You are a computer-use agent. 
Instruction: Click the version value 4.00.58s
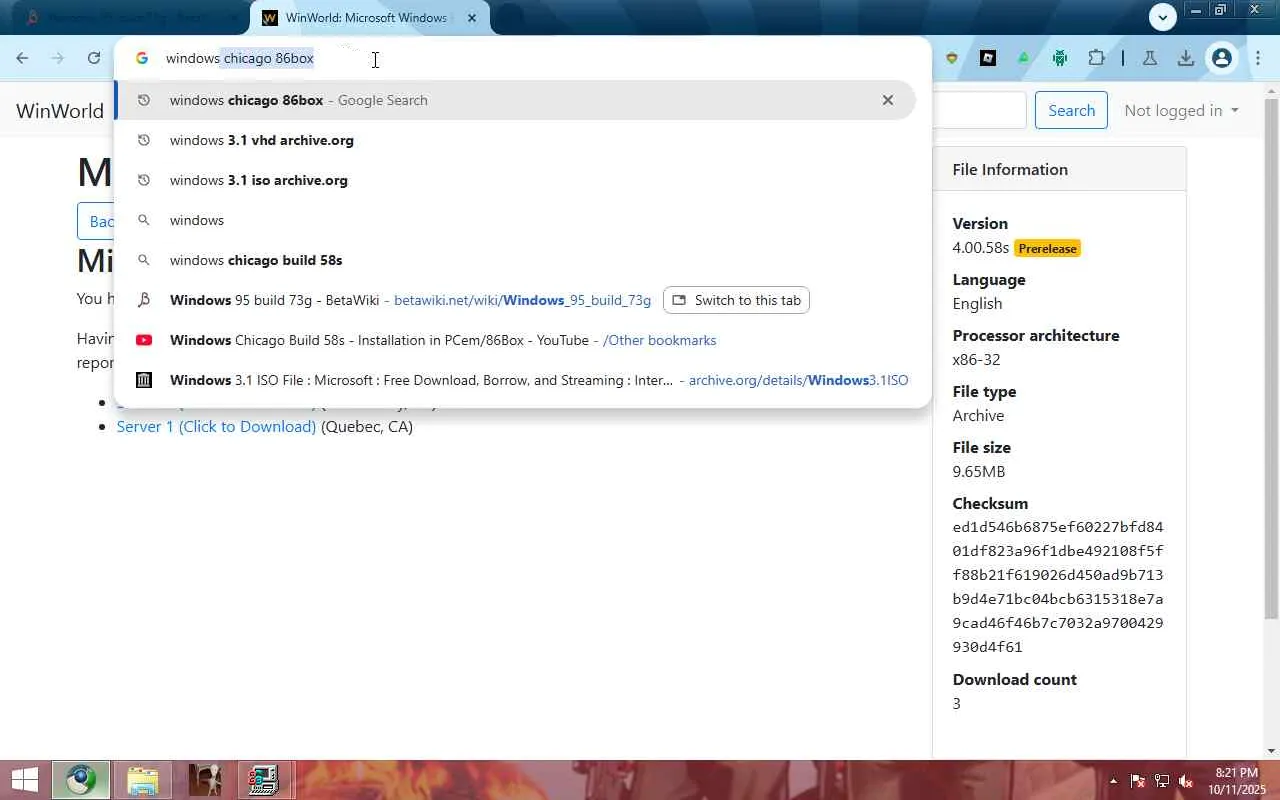point(980,247)
